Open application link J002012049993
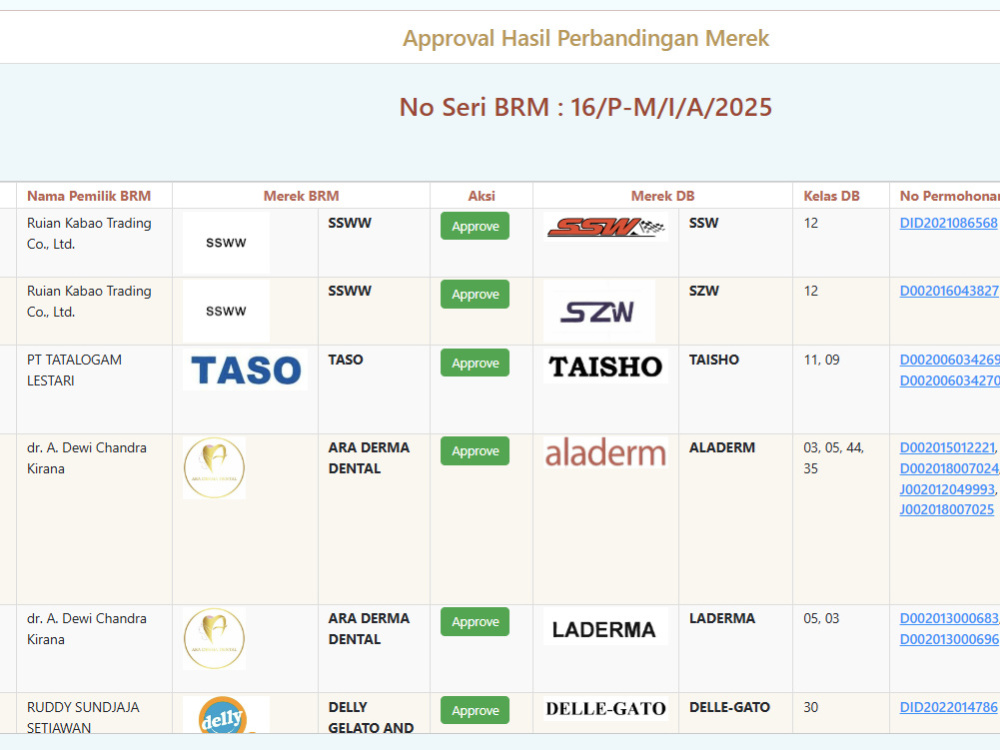This screenshot has height=750, width=1000. (x=947, y=489)
